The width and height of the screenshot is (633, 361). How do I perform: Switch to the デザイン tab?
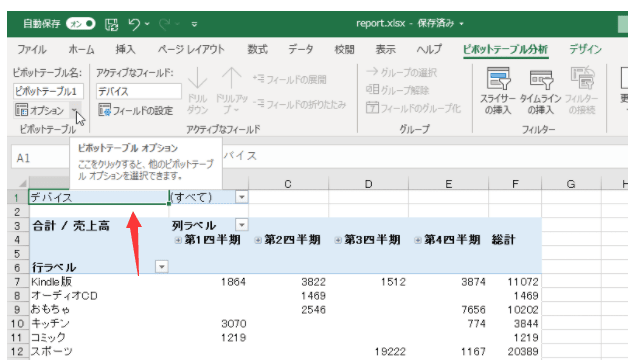click(x=585, y=50)
